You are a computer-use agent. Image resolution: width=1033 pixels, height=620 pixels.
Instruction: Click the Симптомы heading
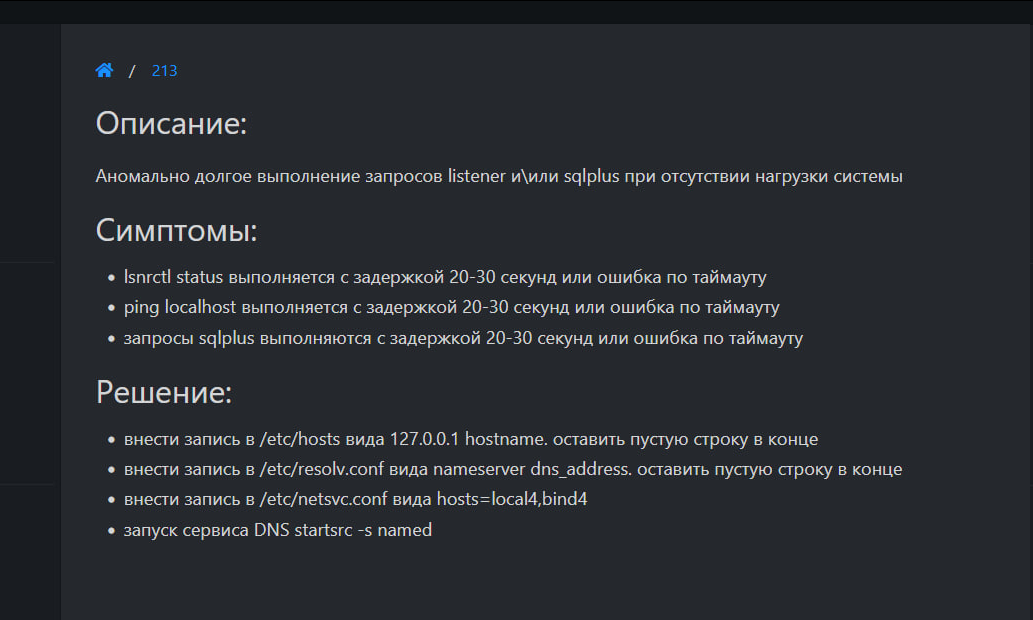coord(176,231)
